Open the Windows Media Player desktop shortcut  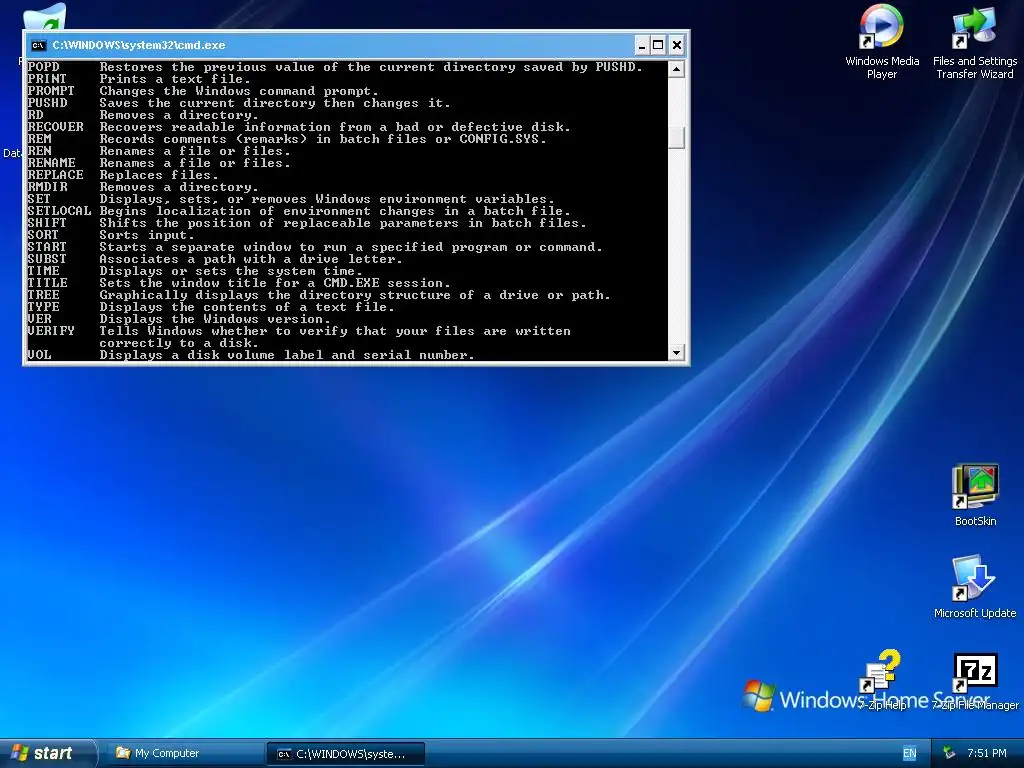click(x=882, y=41)
